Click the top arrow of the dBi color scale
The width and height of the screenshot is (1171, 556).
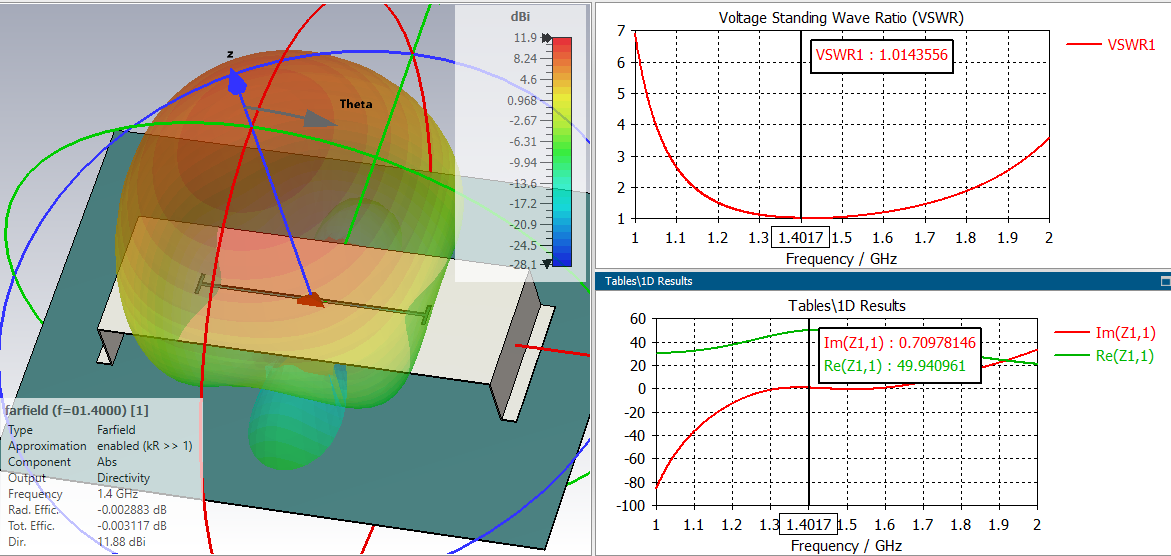point(547,37)
